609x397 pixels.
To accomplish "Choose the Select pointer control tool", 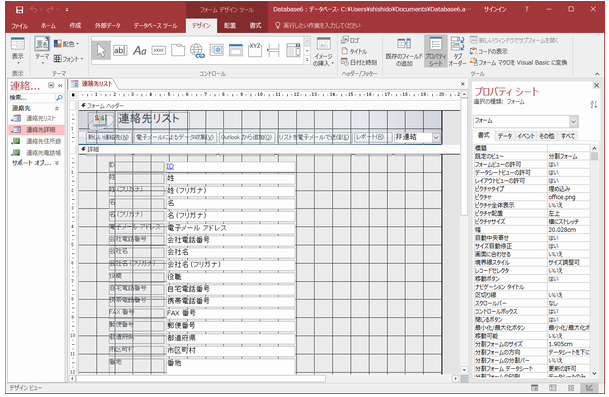I will pyautogui.click(x=101, y=50).
